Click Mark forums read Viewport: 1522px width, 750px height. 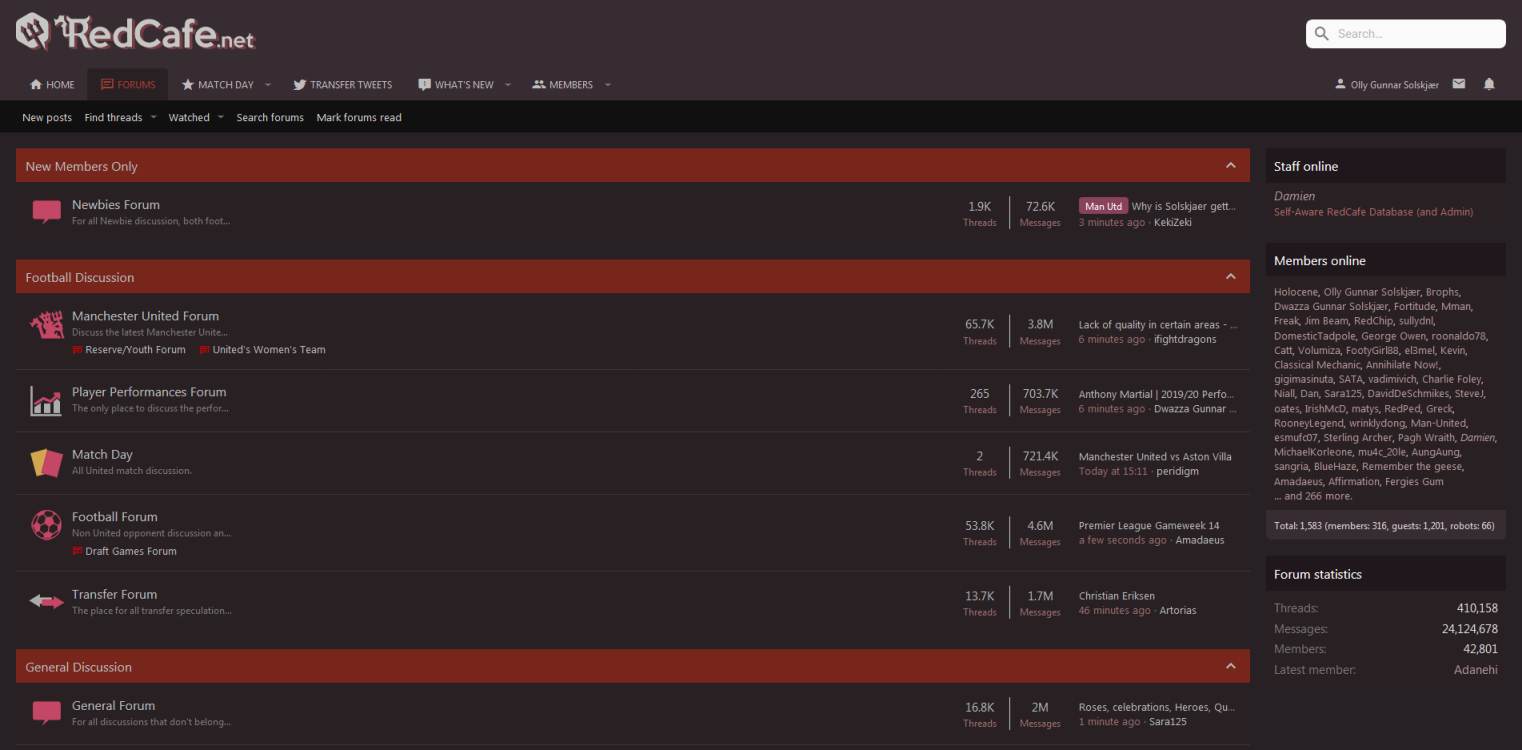click(358, 117)
